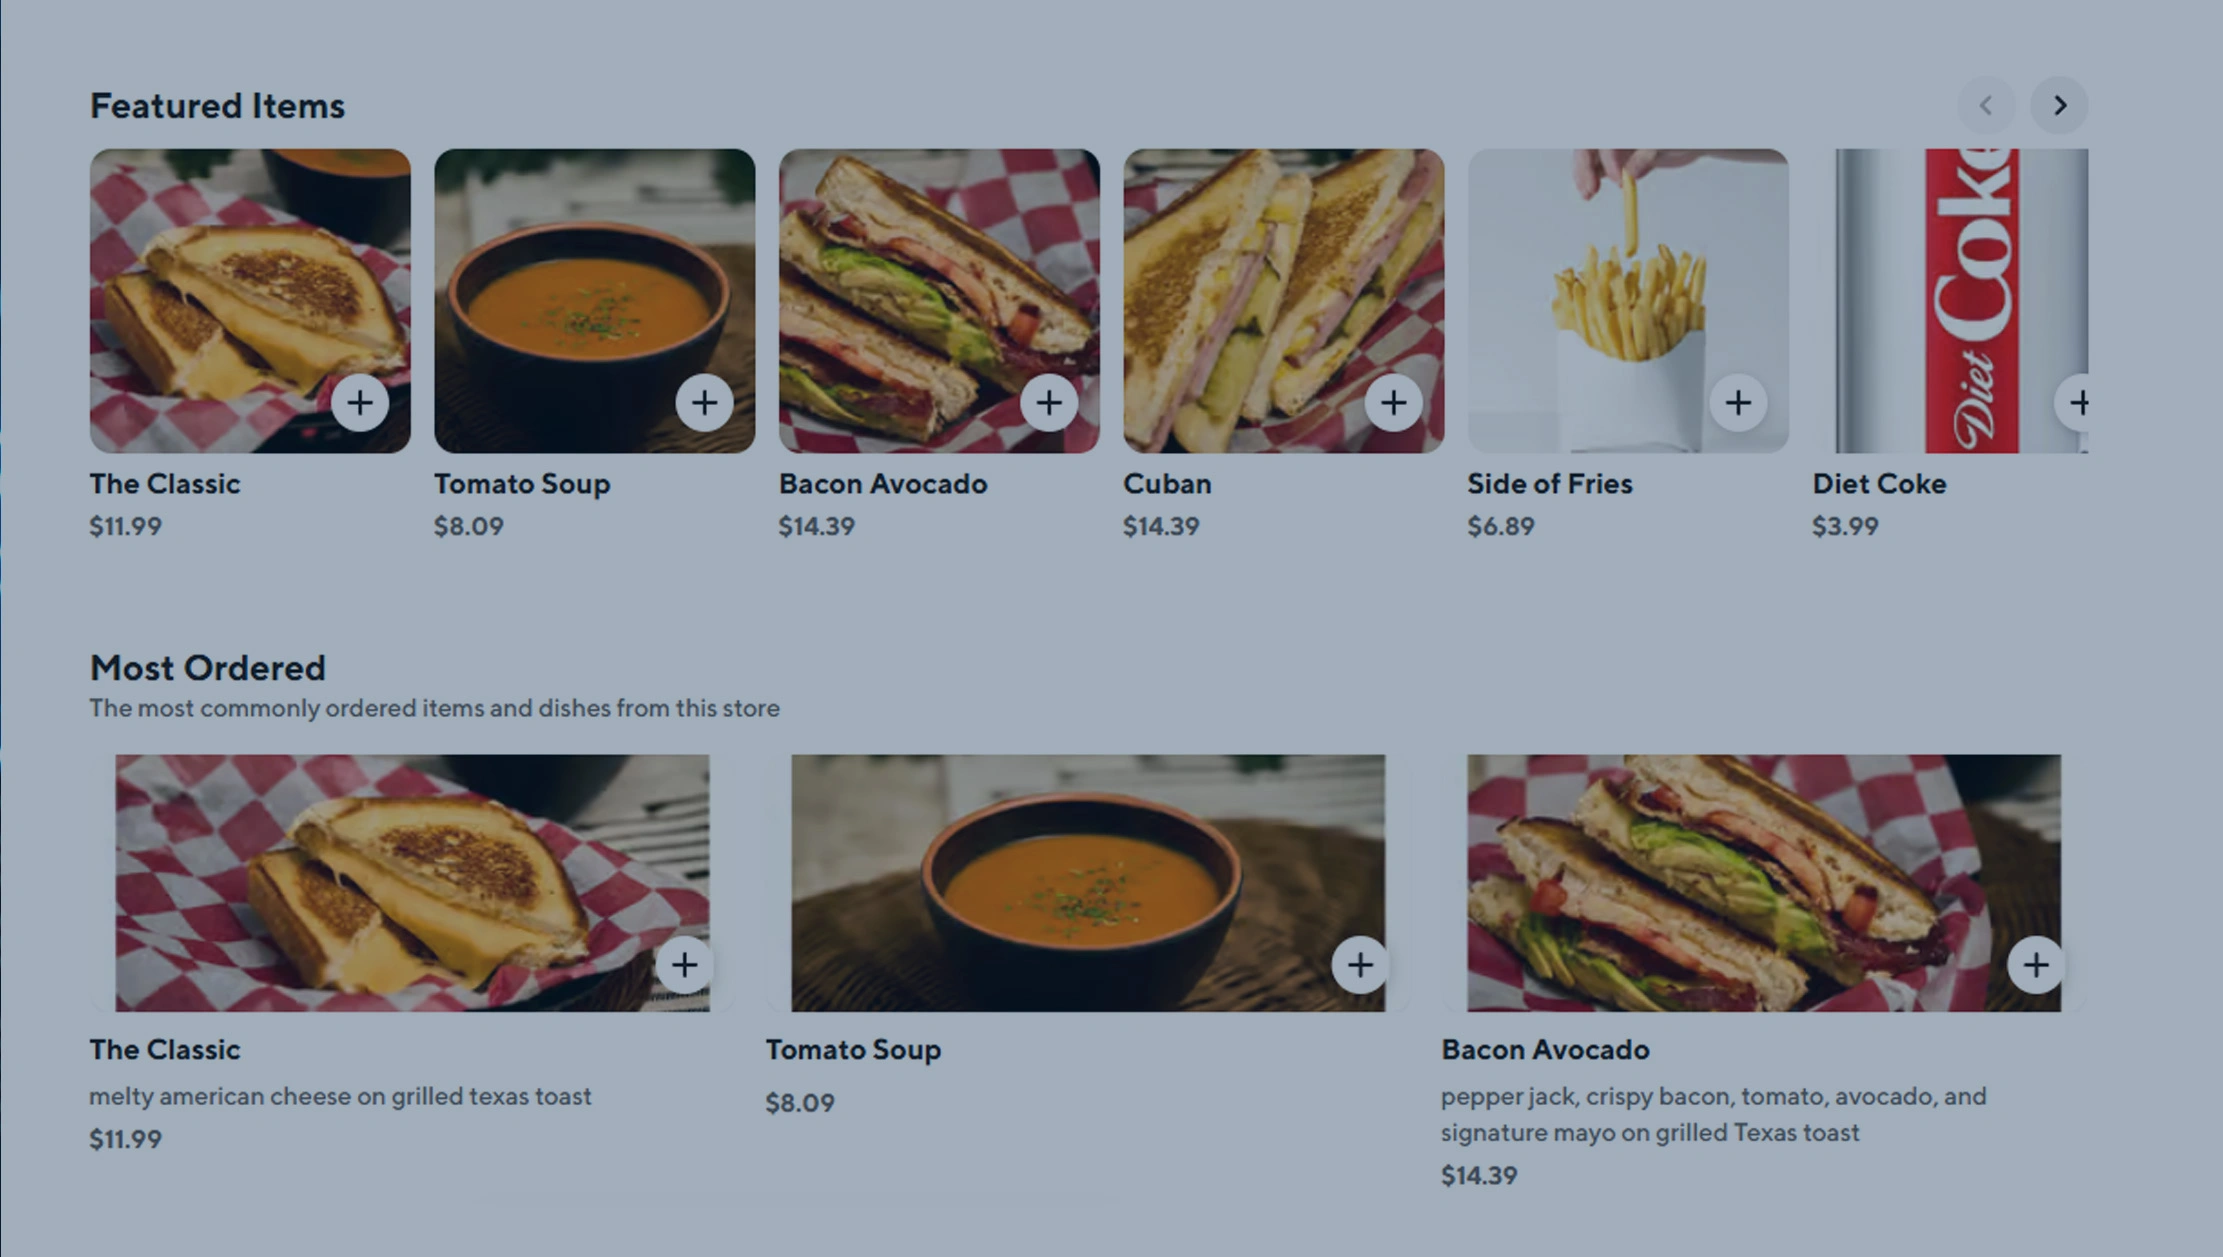2223x1257 pixels.
Task: Add Diet Coke to cart
Action: pyautogui.click(x=2076, y=403)
